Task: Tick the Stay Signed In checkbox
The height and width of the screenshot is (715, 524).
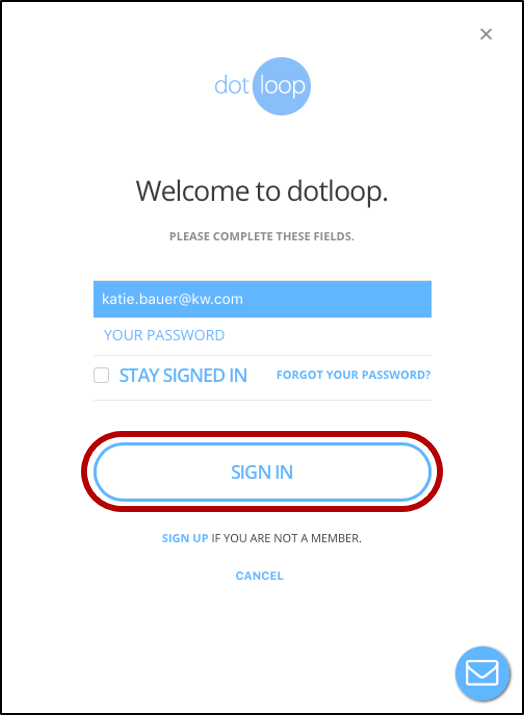Action: point(101,375)
